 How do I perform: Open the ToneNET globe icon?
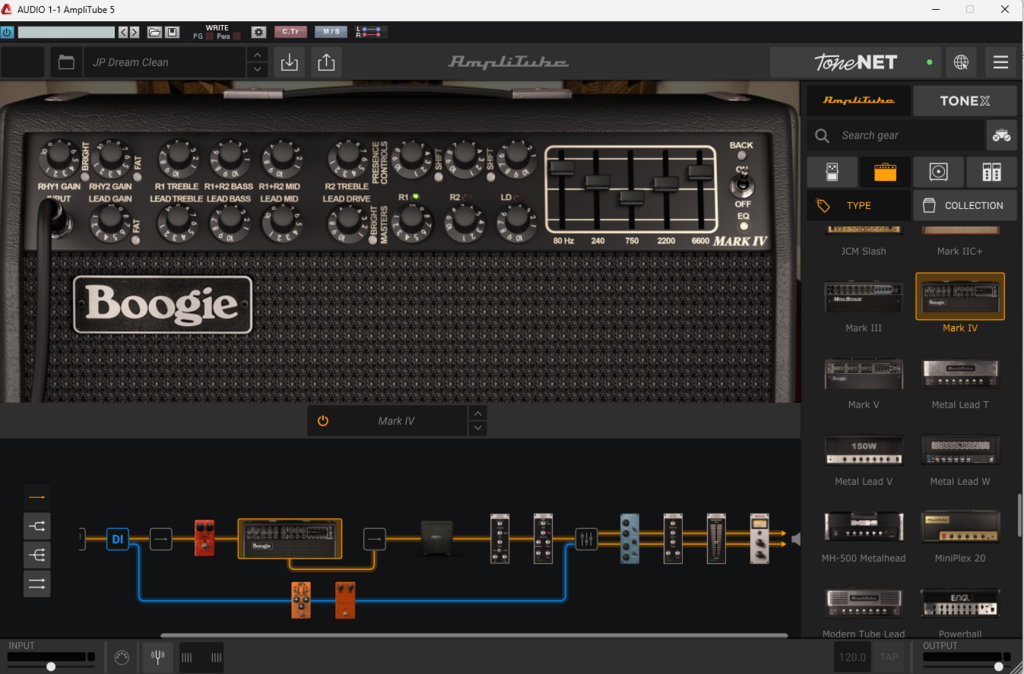pos(961,63)
